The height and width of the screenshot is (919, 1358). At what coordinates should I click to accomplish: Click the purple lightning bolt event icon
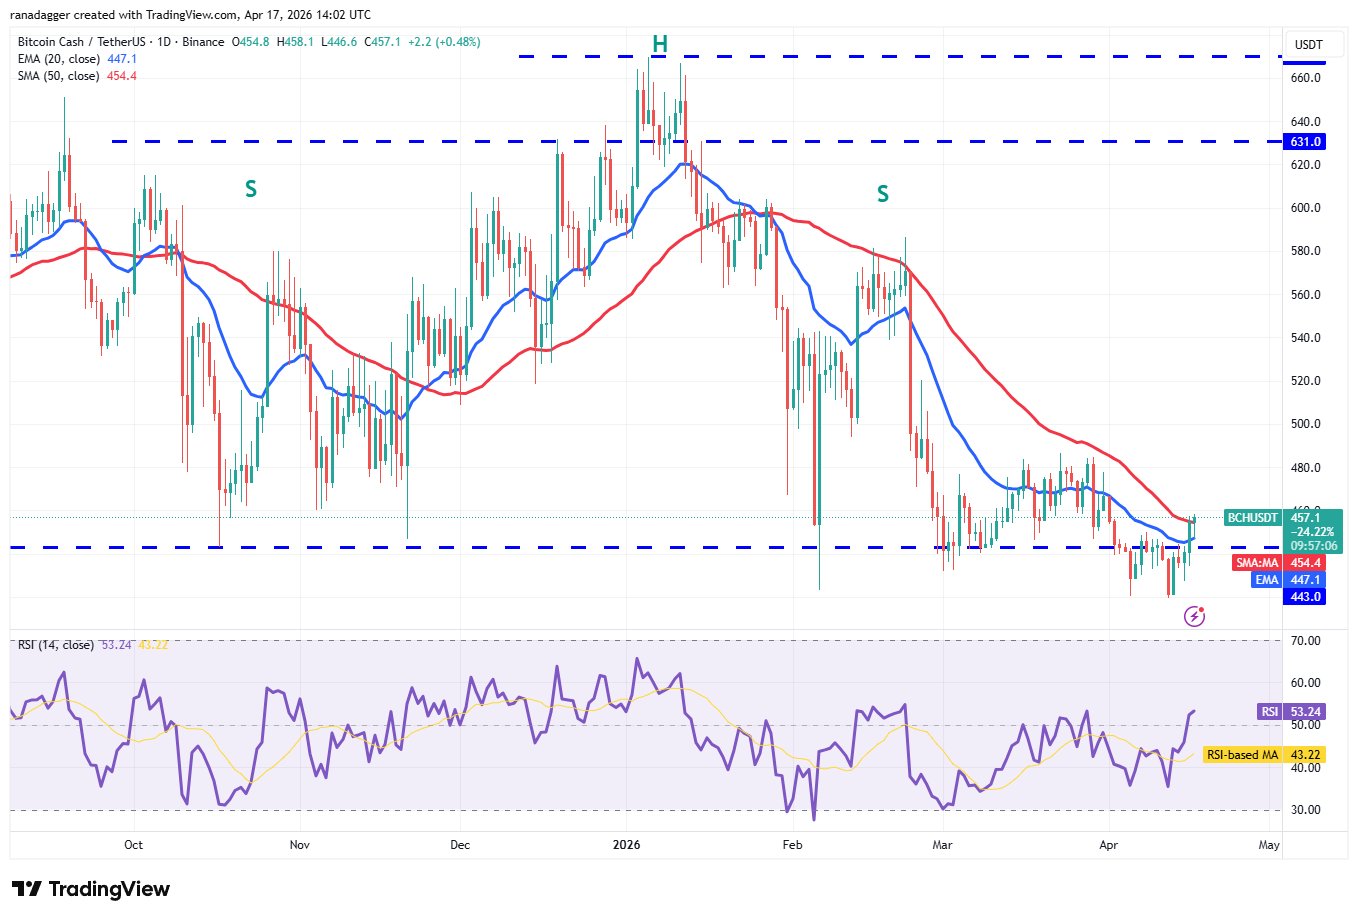[x=1194, y=616]
